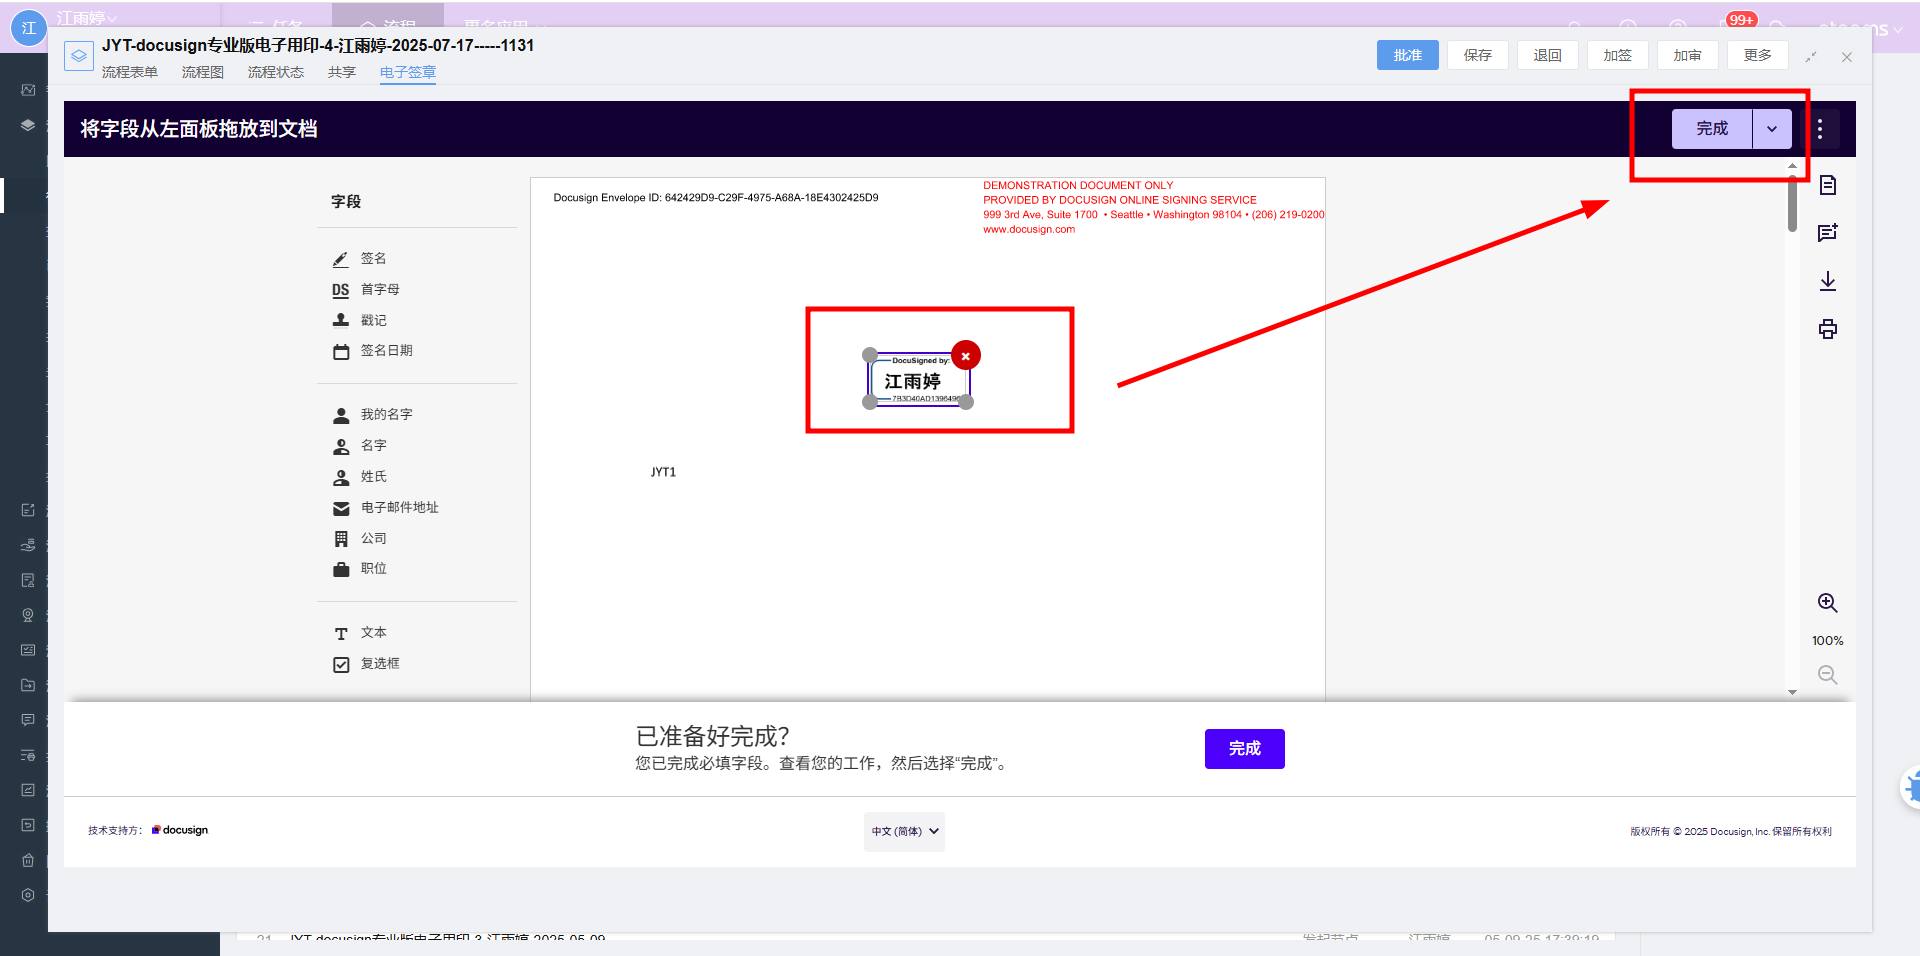Image resolution: width=1920 pixels, height=956 pixels.
Task: Select the 签名 signature field
Action: (372, 259)
